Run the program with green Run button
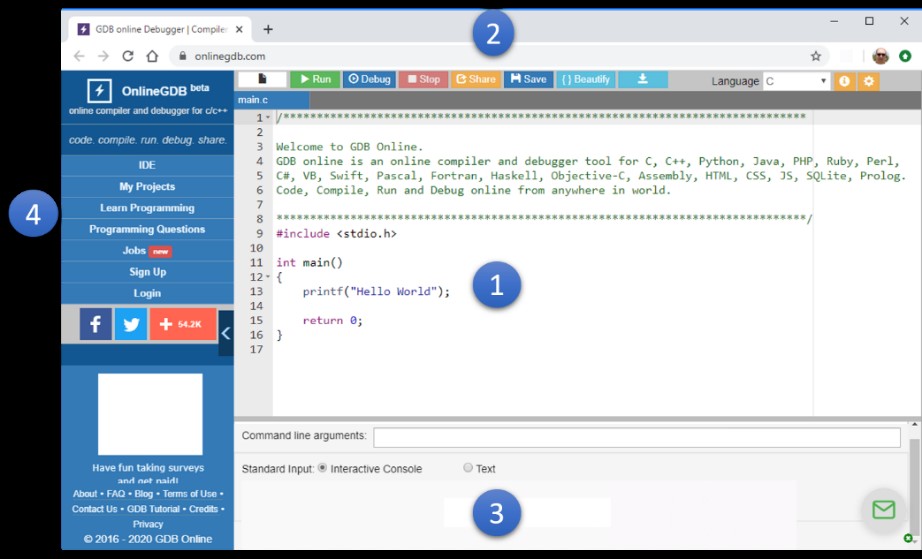Image resolution: width=922 pixels, height=559 pixels. point(315,79)
